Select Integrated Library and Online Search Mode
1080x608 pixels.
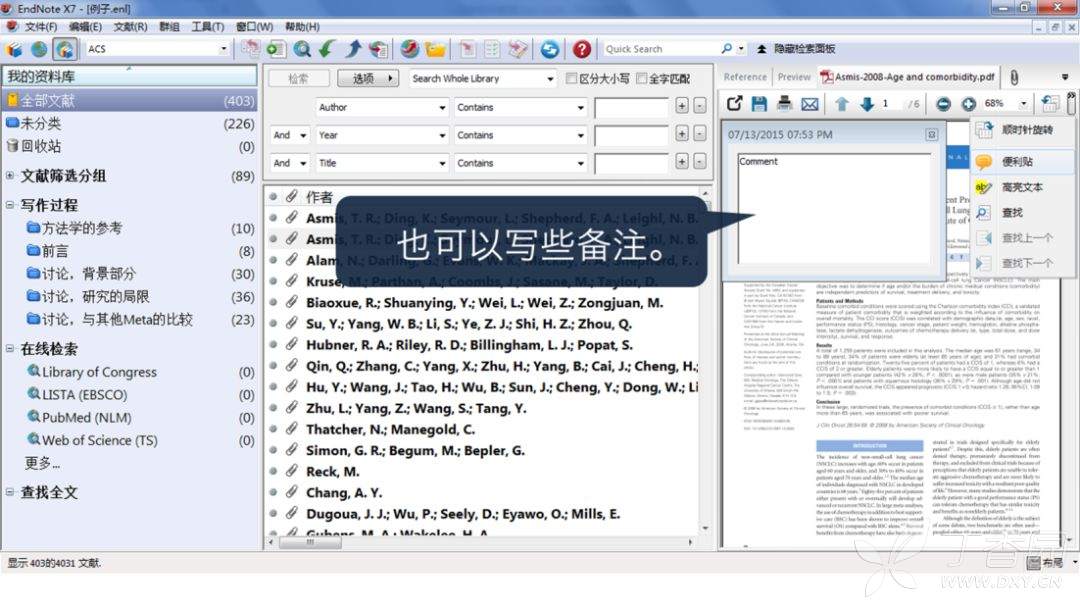pos(65,49)
